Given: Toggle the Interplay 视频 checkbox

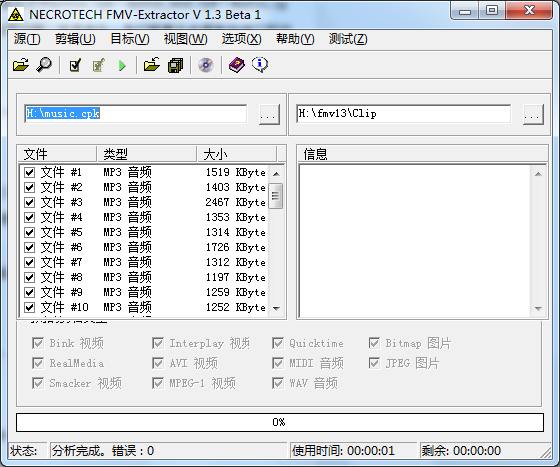Looking at the screenshot, I should (x=158, y=343).
